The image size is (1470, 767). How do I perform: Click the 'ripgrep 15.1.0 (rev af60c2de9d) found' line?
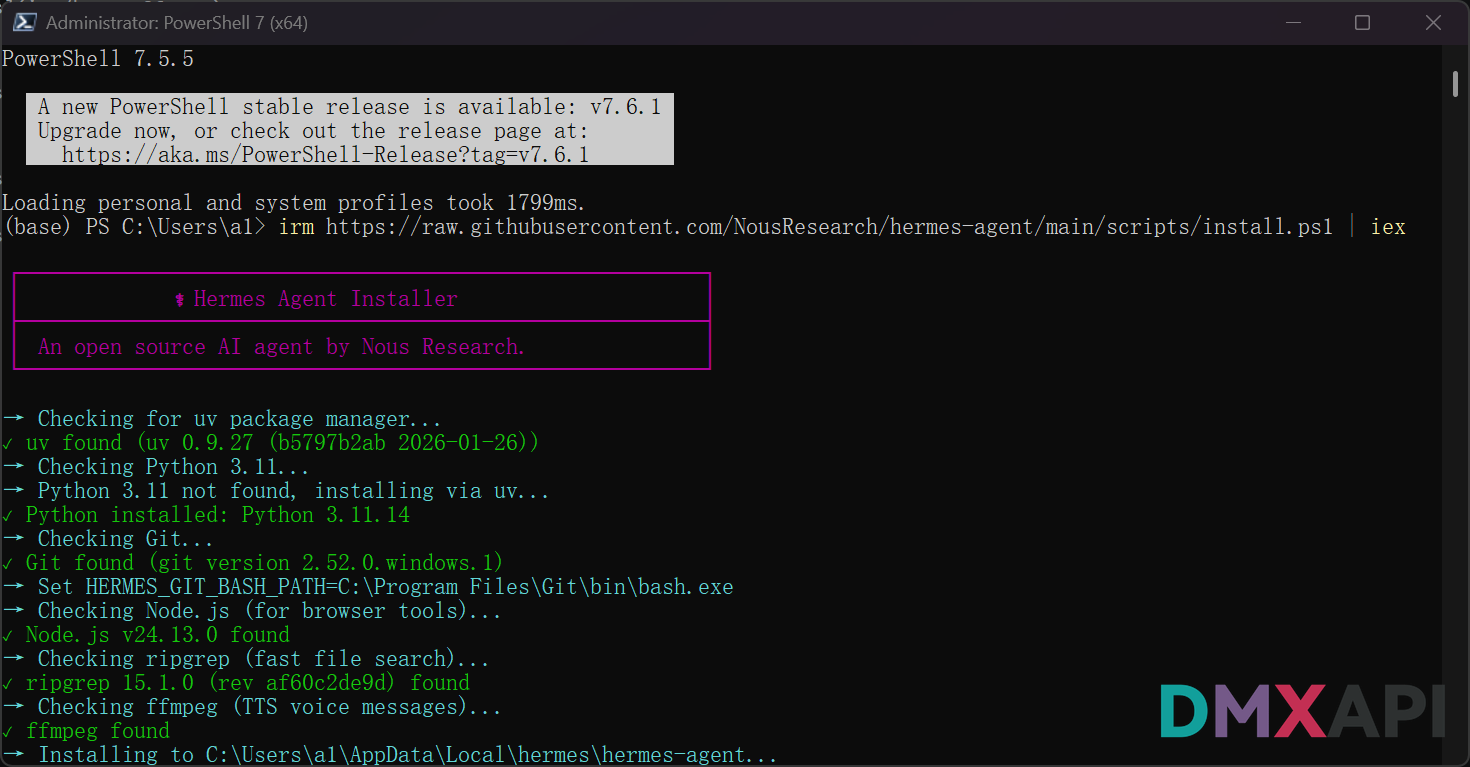pyautogui.click(x=236, y=683)
